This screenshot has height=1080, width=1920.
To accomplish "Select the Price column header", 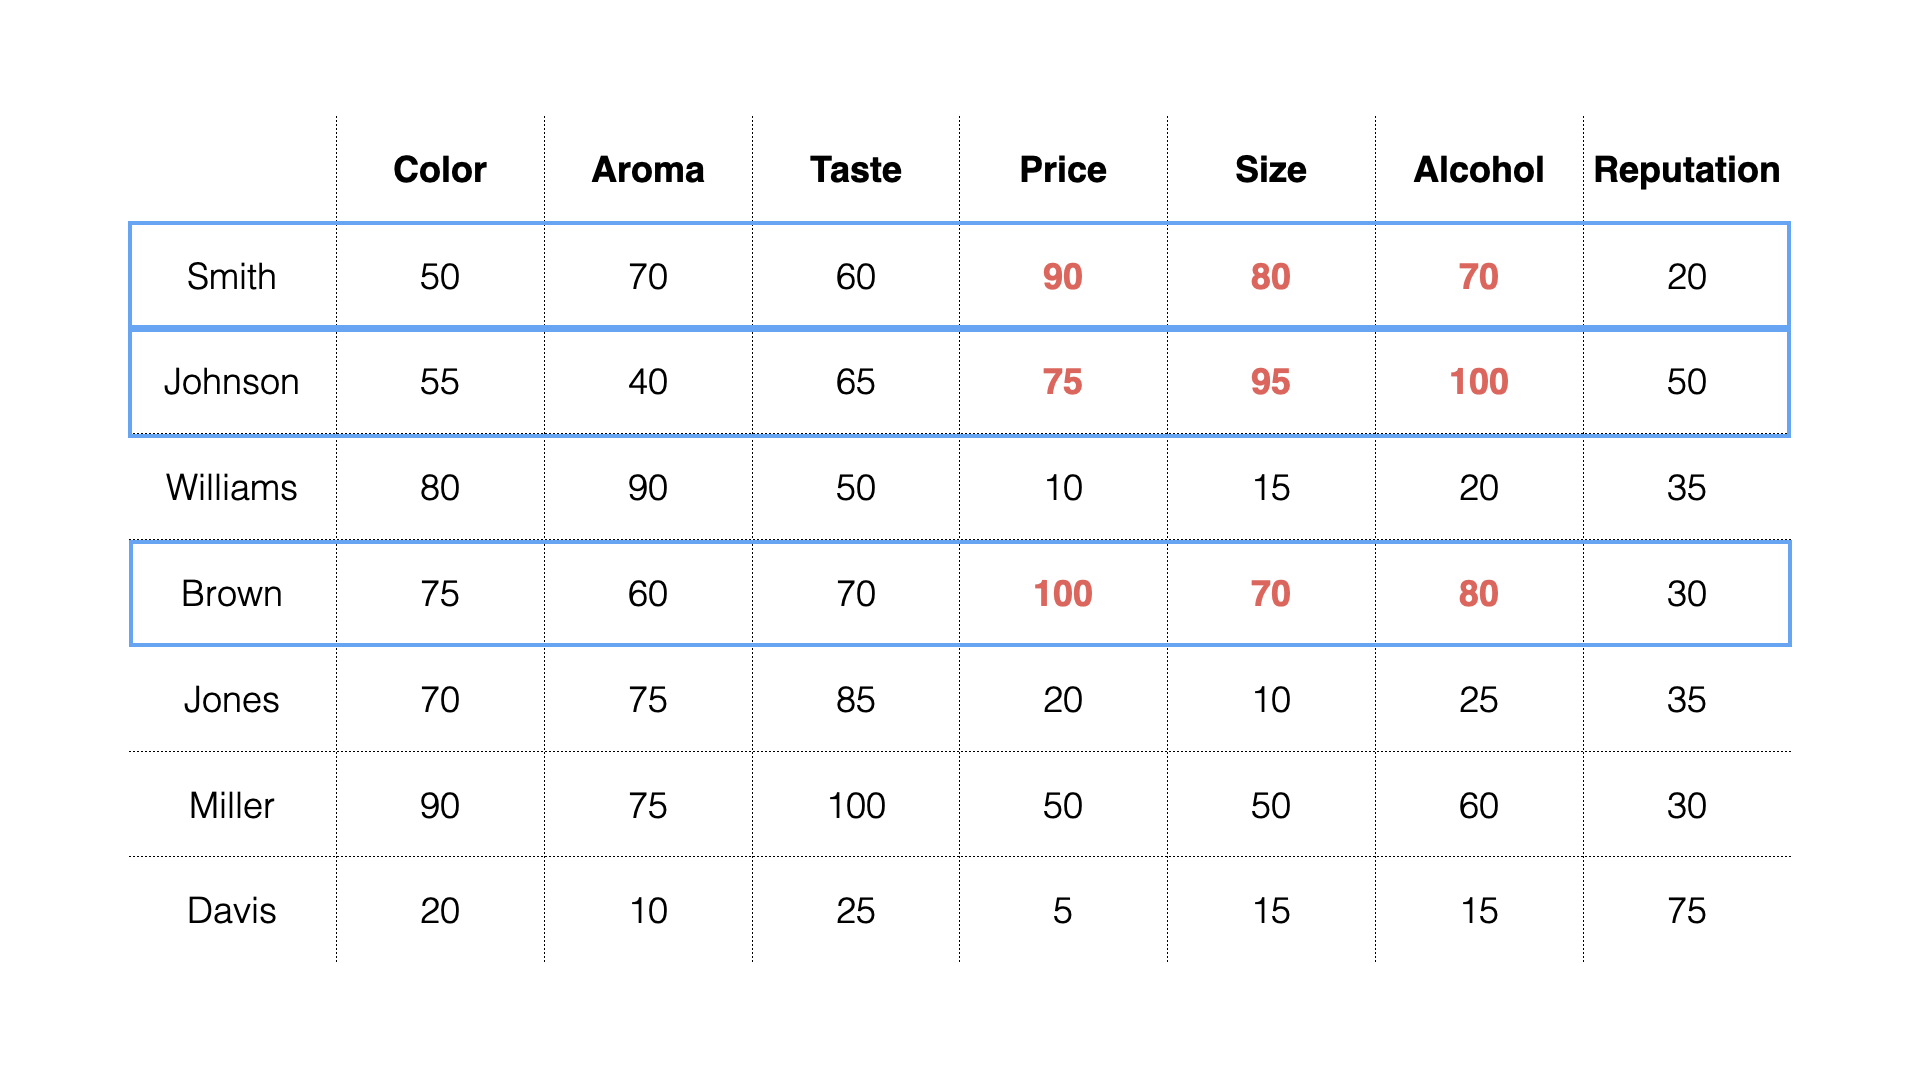I will pyautogui.click(x=1063, y=170).
